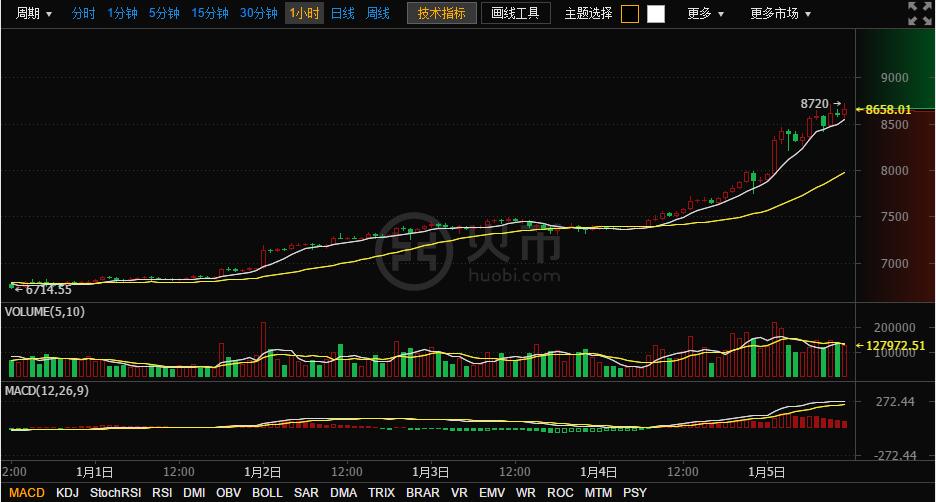This screenshot has height=502, width=936.
Task: Switch to 日线 daily chart
Action: (343, 13)
